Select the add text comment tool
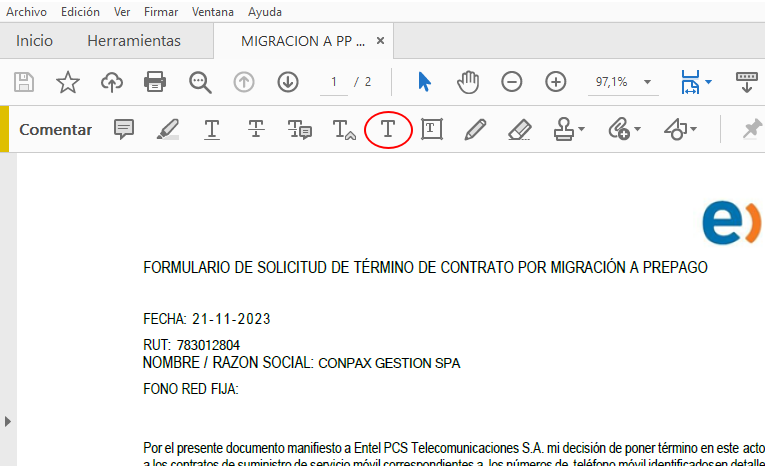Screen dimensions: 765x466 tap(388, 129)
